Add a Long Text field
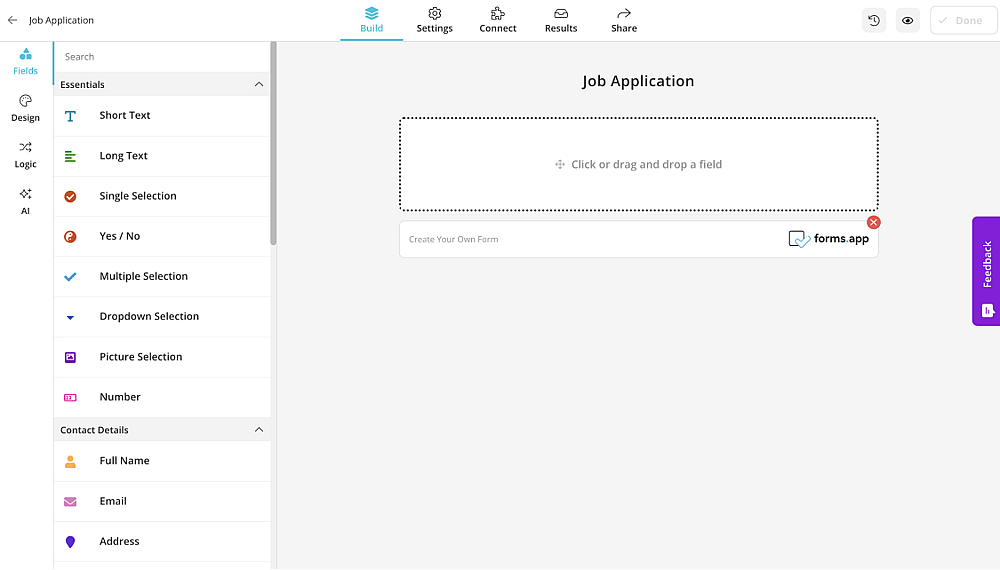This screenshot has width=1000, height=570. point(162,156)
